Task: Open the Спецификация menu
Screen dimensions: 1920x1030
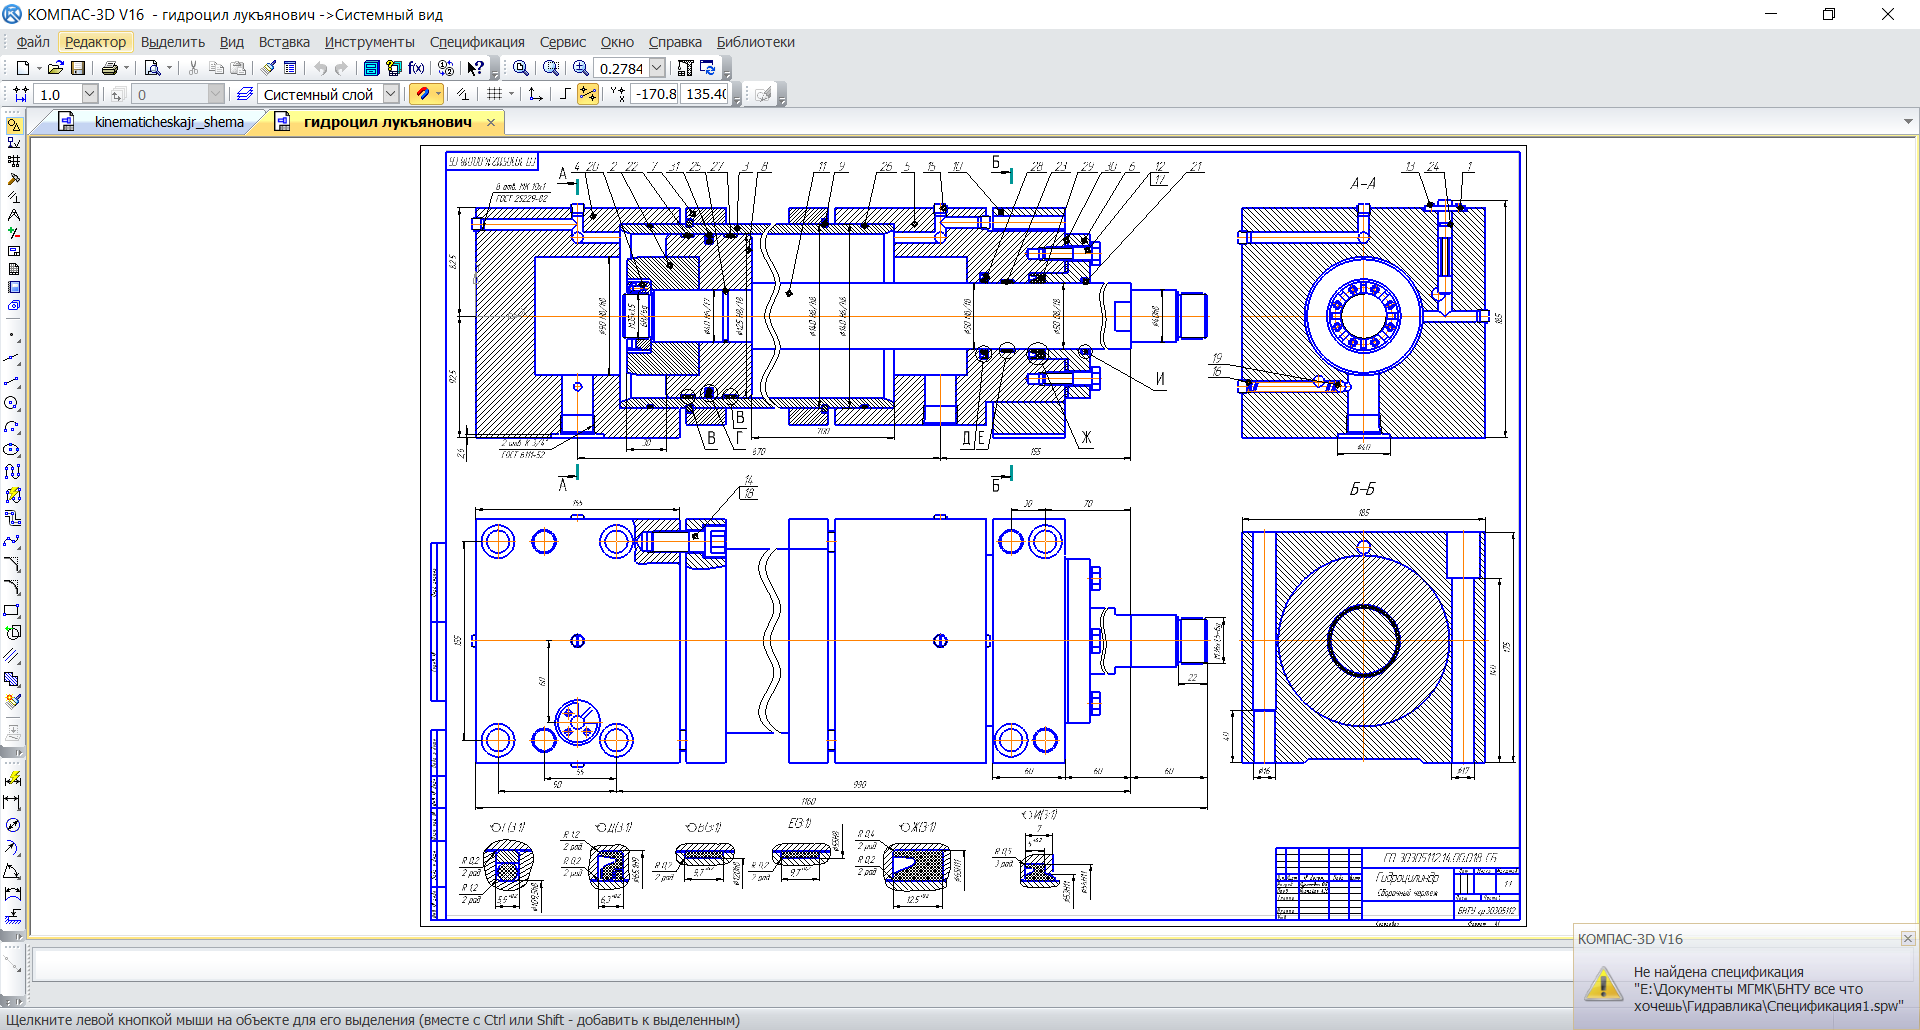Action: [x=477, y=42]
